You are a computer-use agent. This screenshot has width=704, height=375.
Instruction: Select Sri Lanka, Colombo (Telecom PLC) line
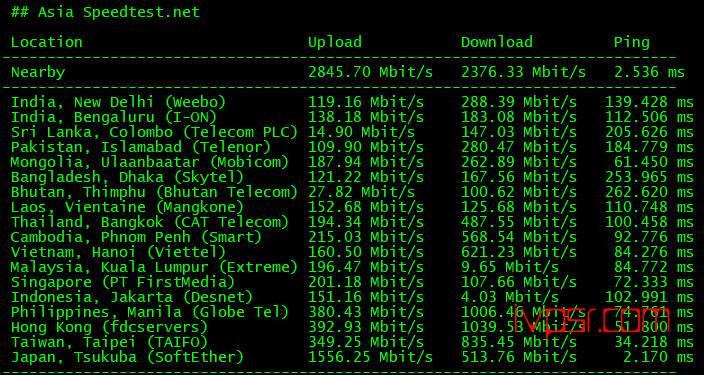click(x=352, y=132)
